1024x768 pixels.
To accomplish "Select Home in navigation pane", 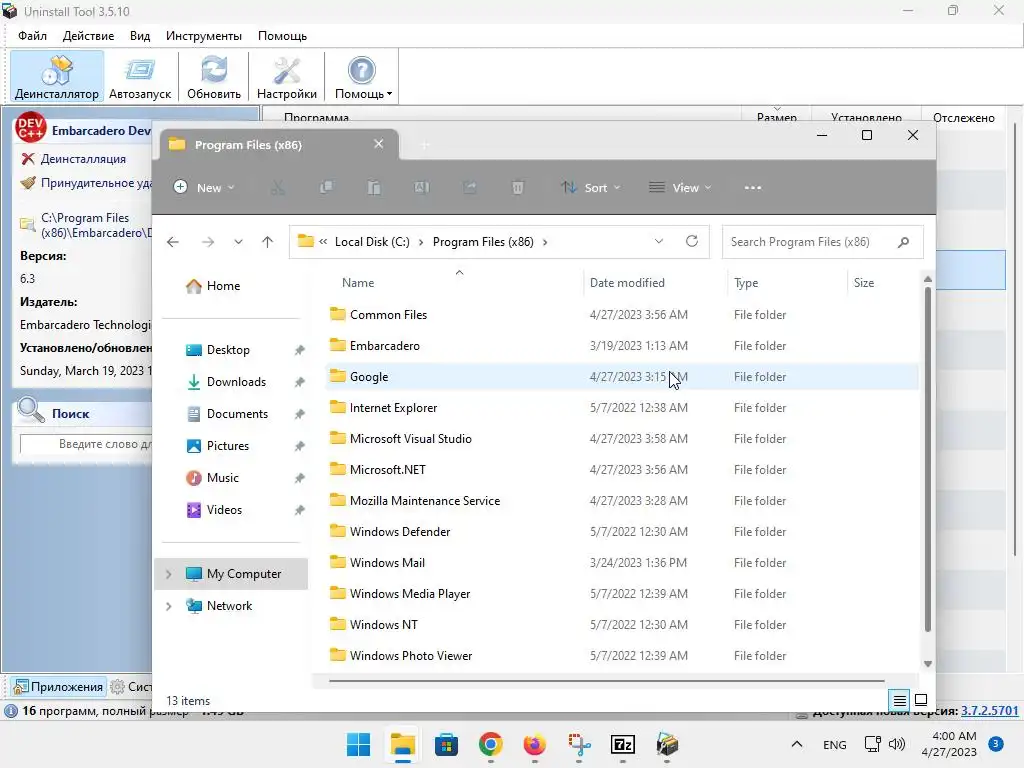I will [x=223, y=286].
